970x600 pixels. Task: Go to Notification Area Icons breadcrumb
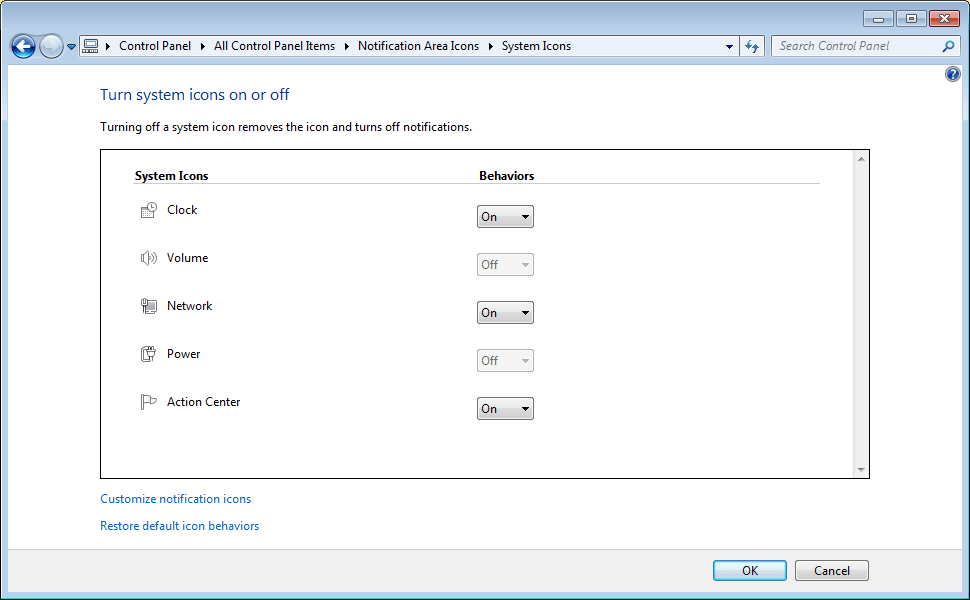click(418, 46)
